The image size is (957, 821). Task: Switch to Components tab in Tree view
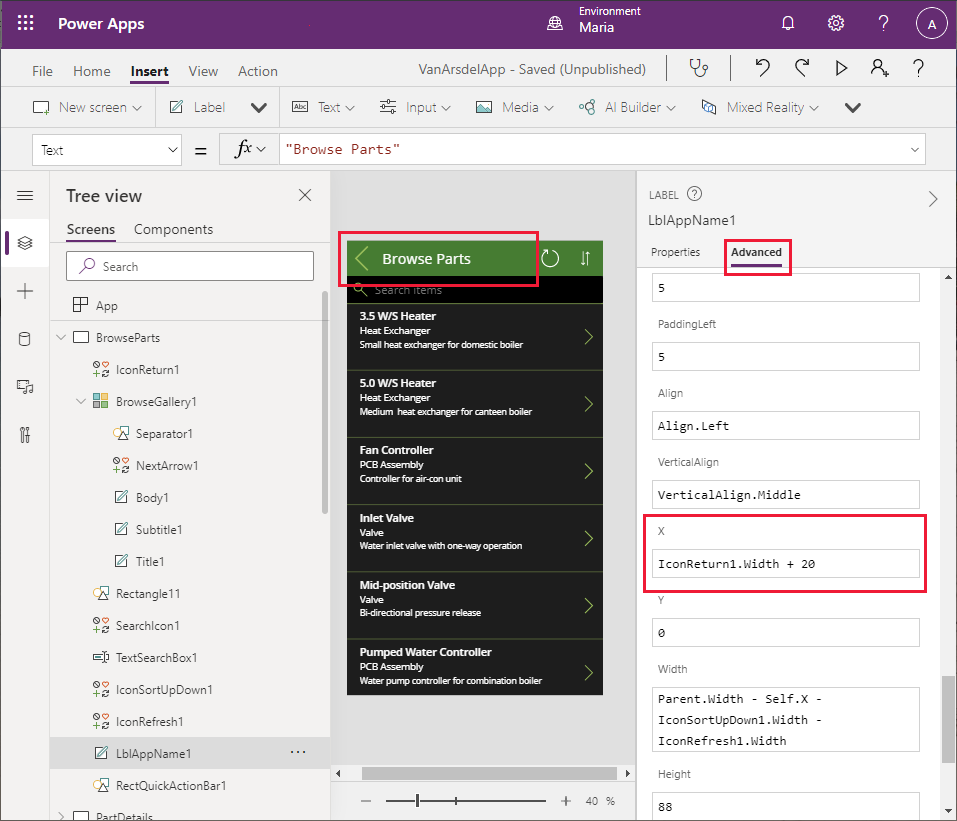pyautogui.click(x=173, y=229)
